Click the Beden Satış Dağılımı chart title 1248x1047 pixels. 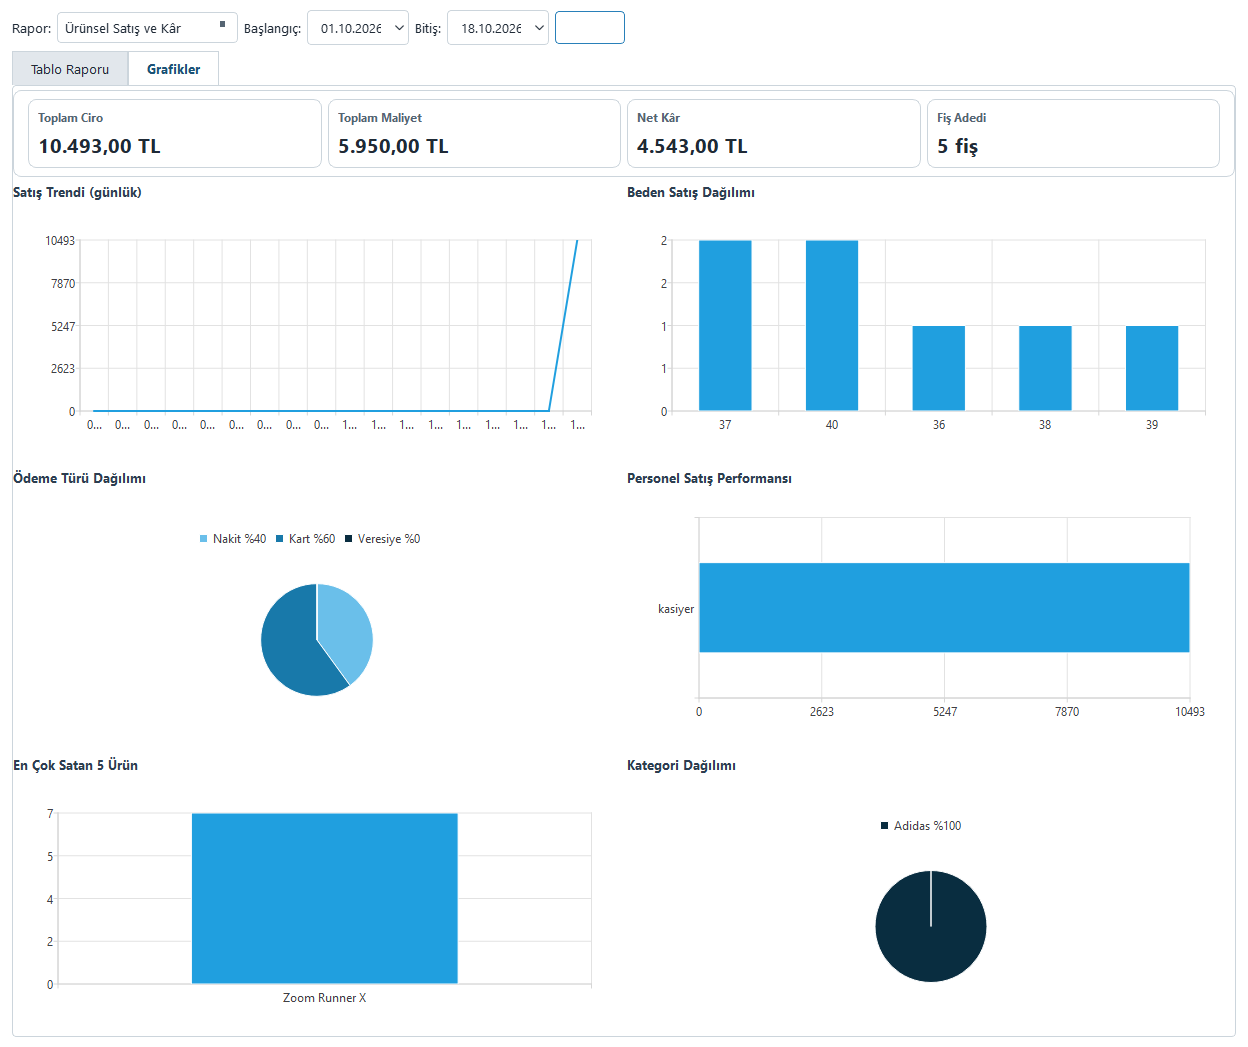pyautogui.click(x=691, y=192)
